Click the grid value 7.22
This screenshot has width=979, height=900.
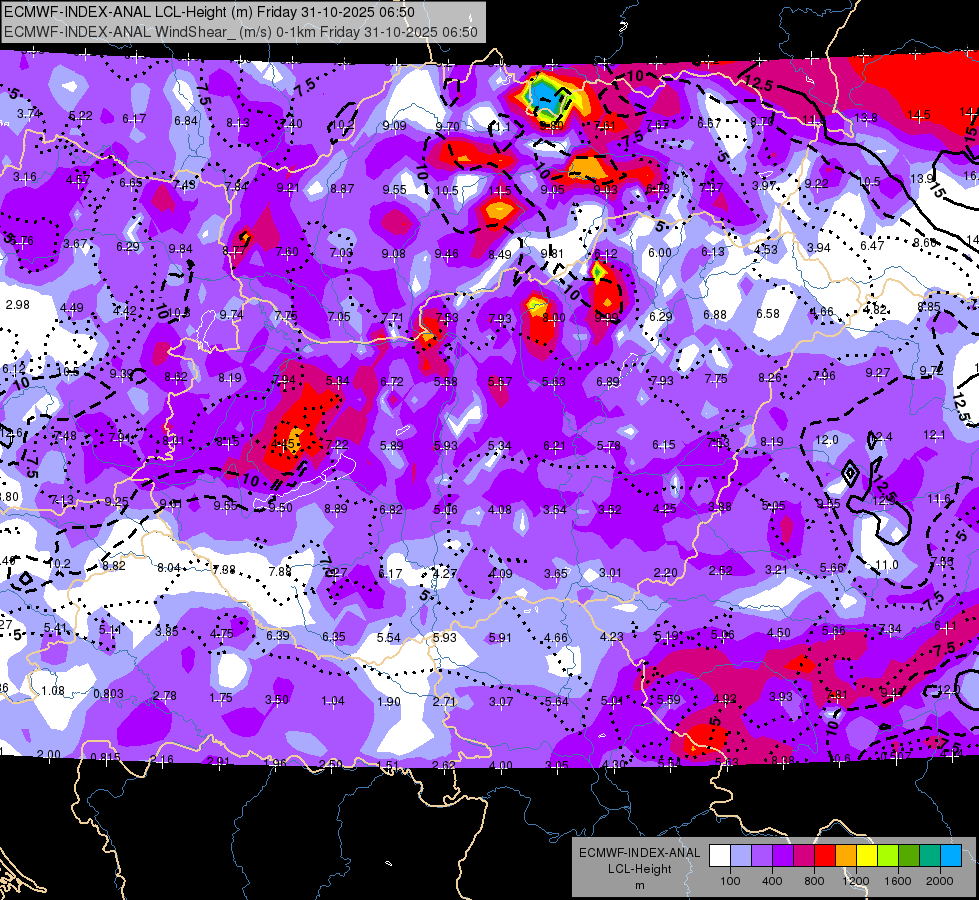337,444
